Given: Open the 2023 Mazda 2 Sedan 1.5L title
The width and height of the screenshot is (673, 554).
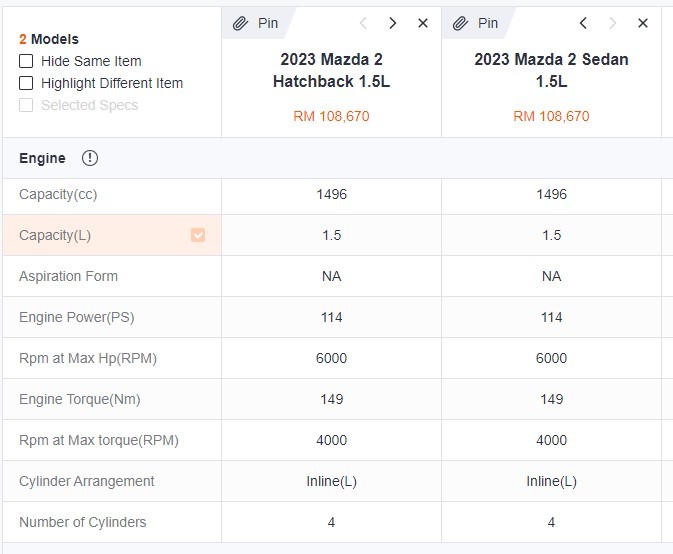Looking at the screenshot, I should coord(551,70).
